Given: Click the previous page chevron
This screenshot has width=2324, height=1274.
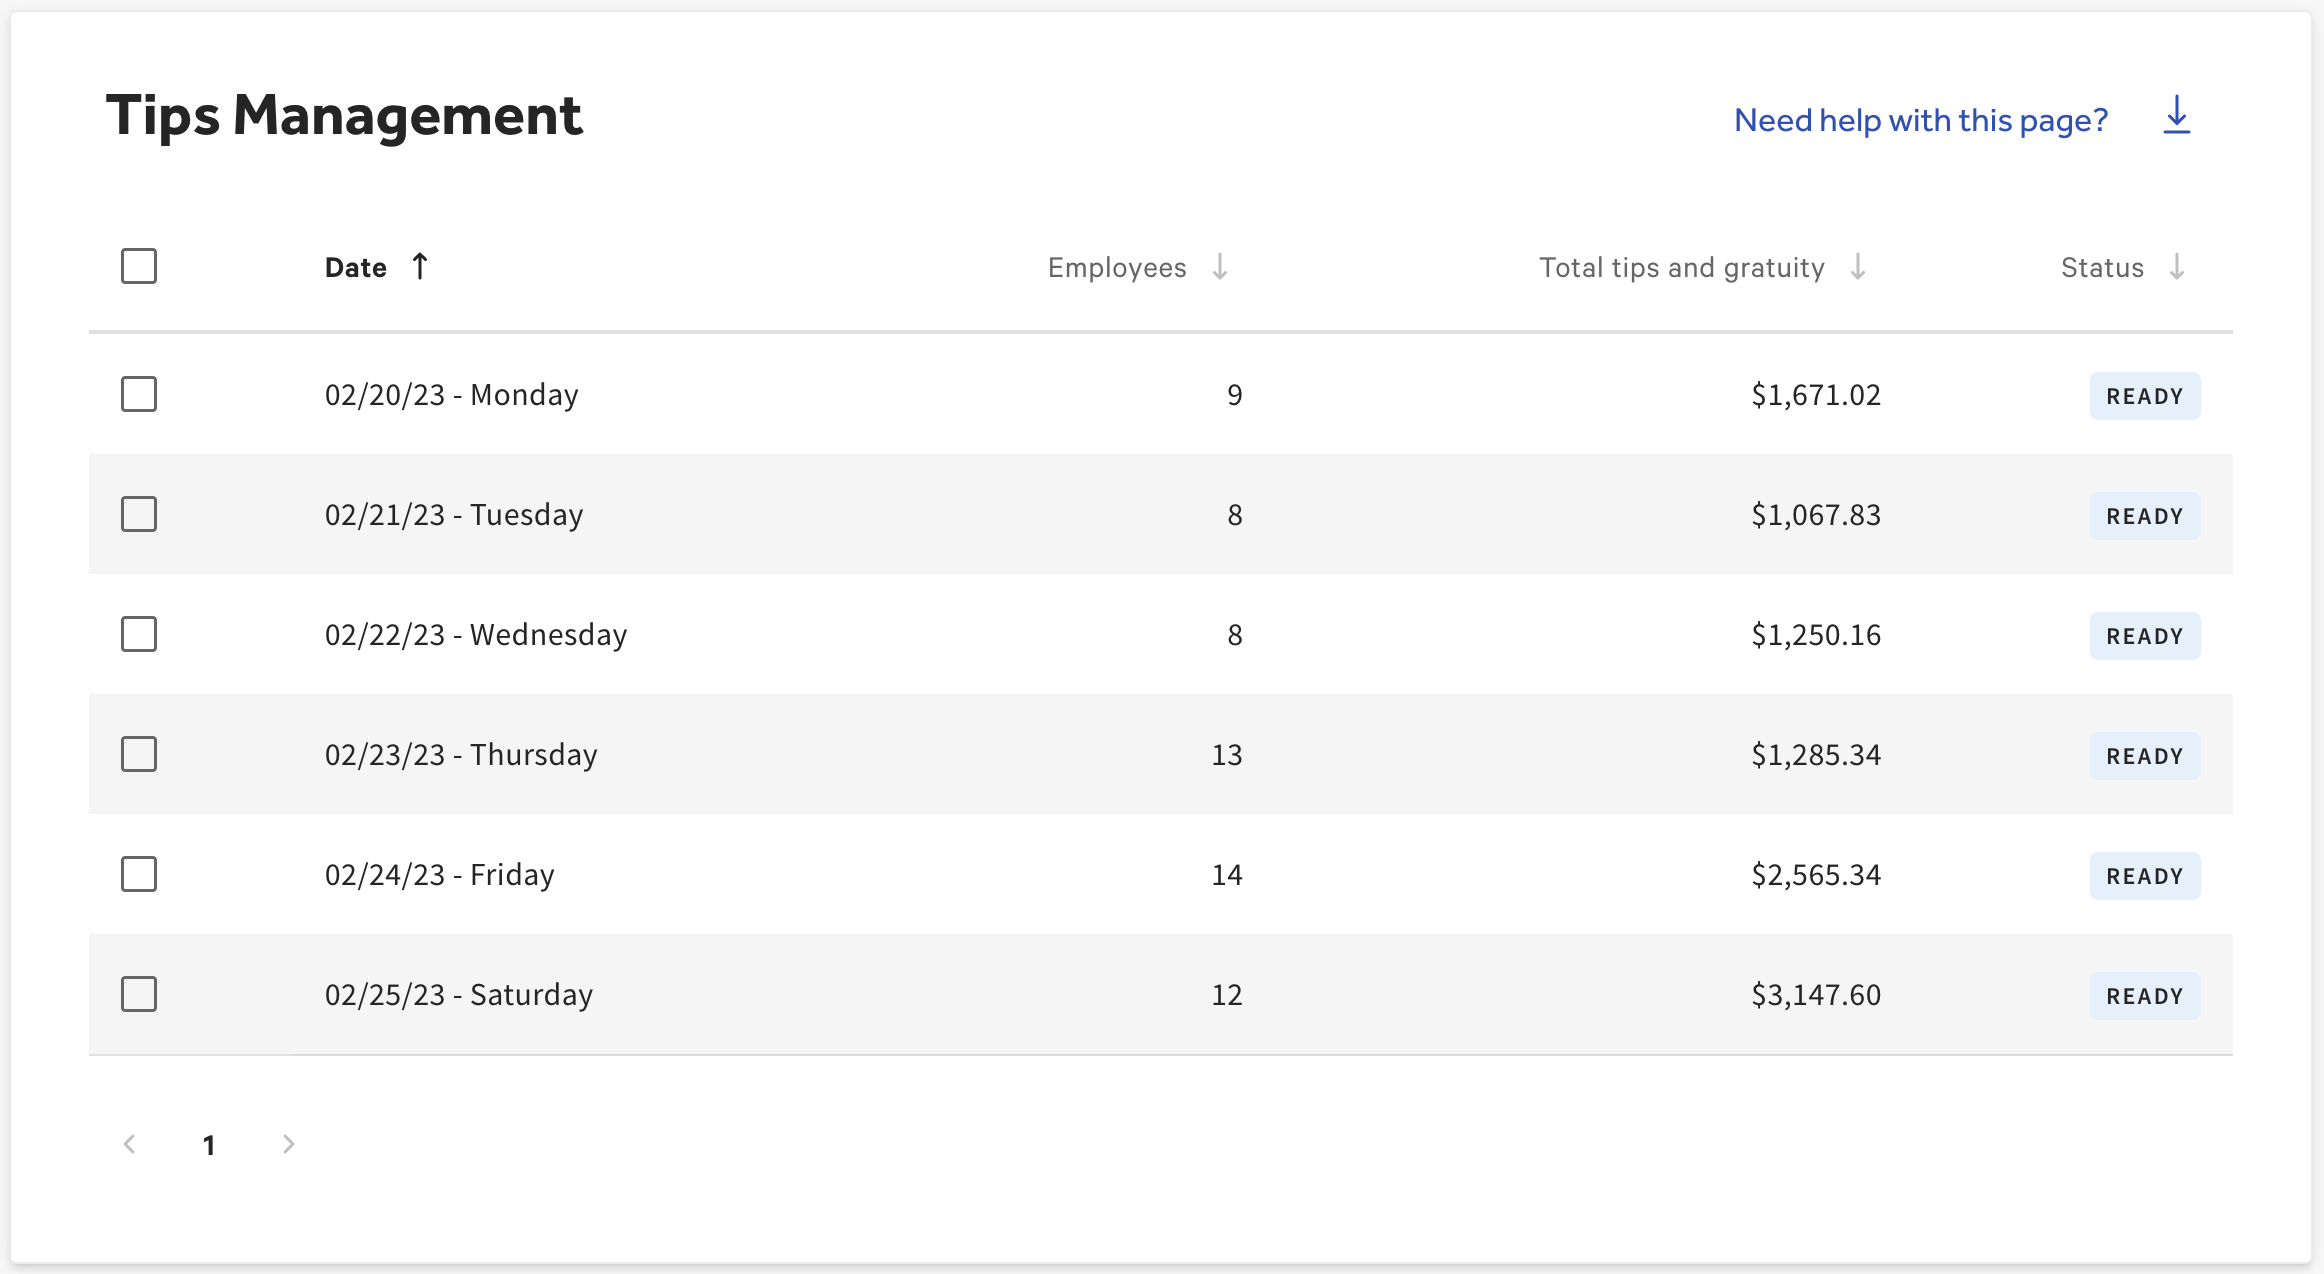Looking at the screenshot, I should 130,1144.
